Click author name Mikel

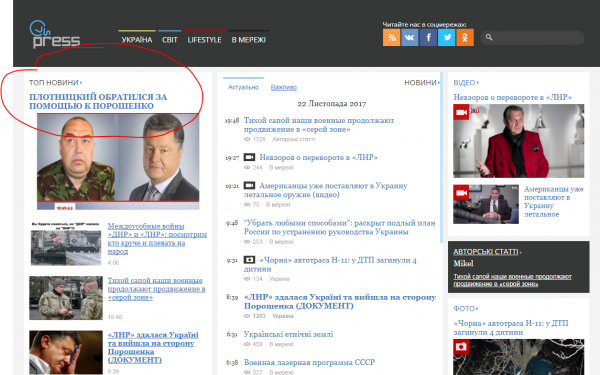coord(463,263)
